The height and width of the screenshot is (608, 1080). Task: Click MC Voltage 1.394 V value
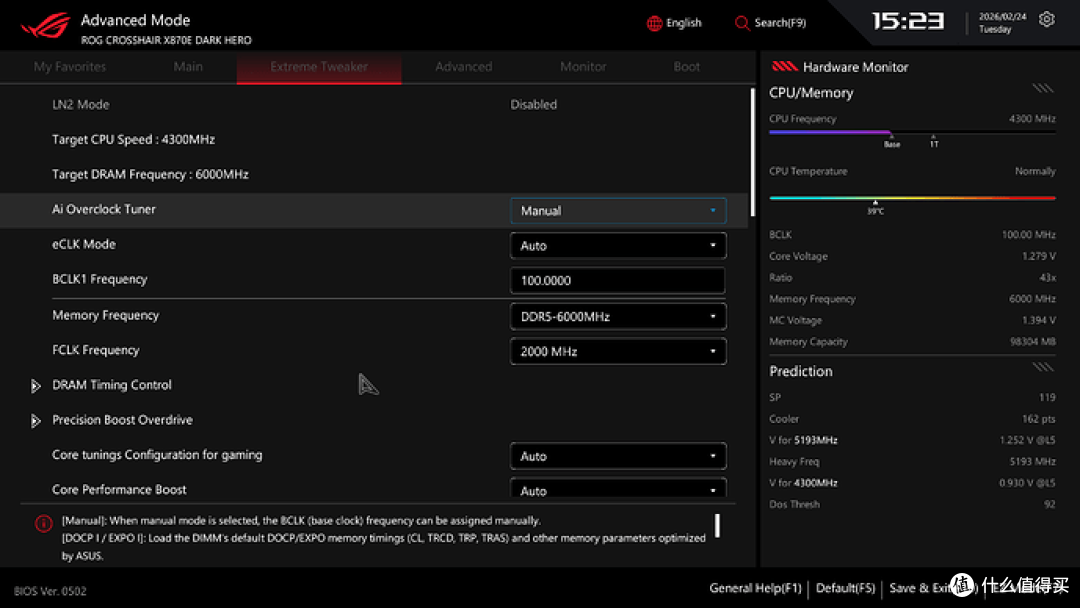pos(1039,321)
